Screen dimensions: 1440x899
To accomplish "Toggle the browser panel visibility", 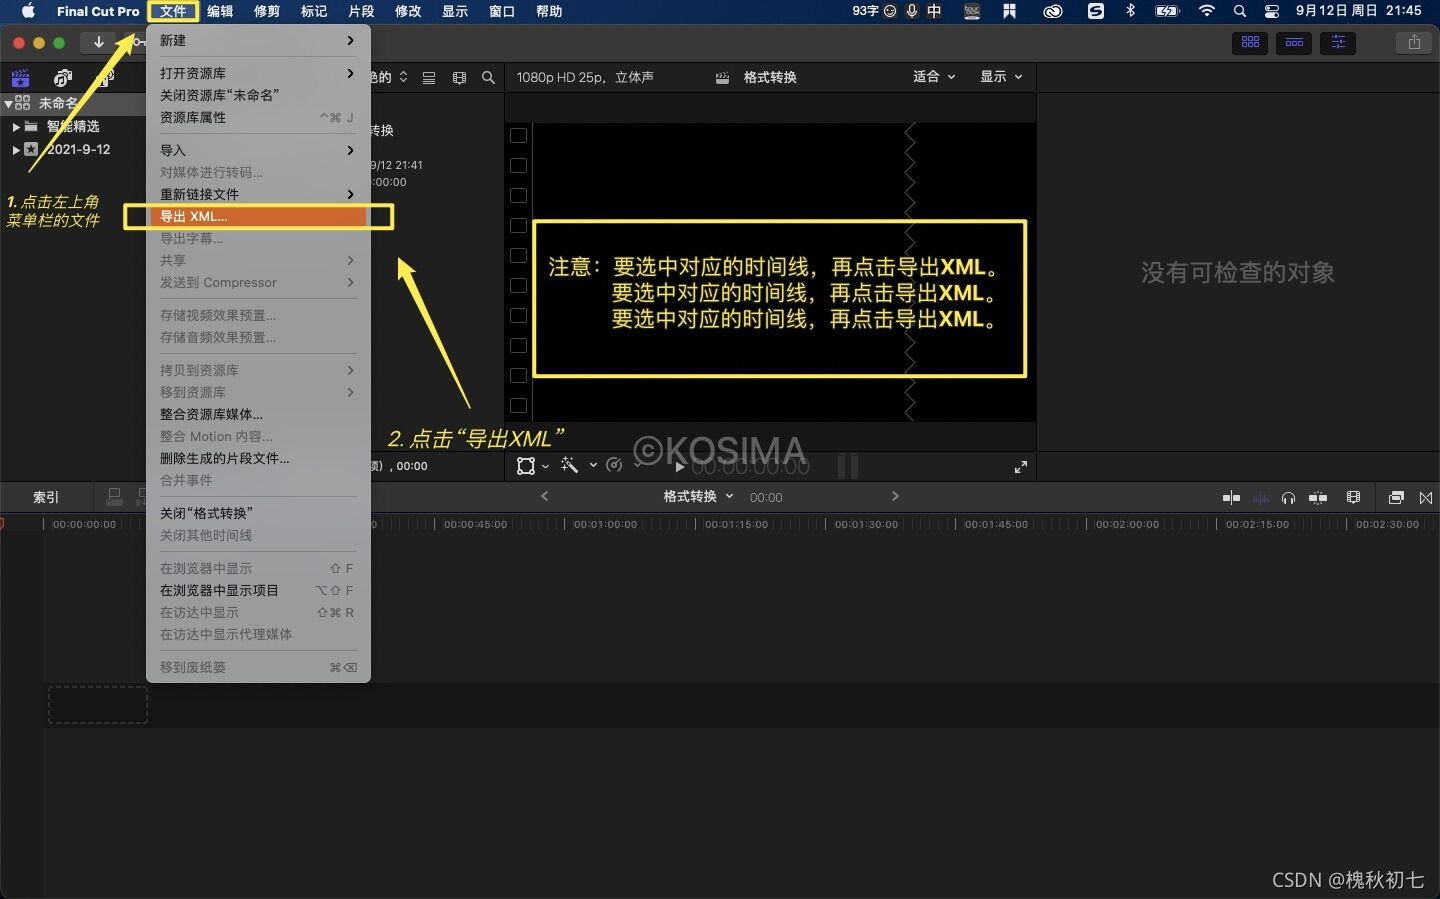I will [x=1250, y=43].
